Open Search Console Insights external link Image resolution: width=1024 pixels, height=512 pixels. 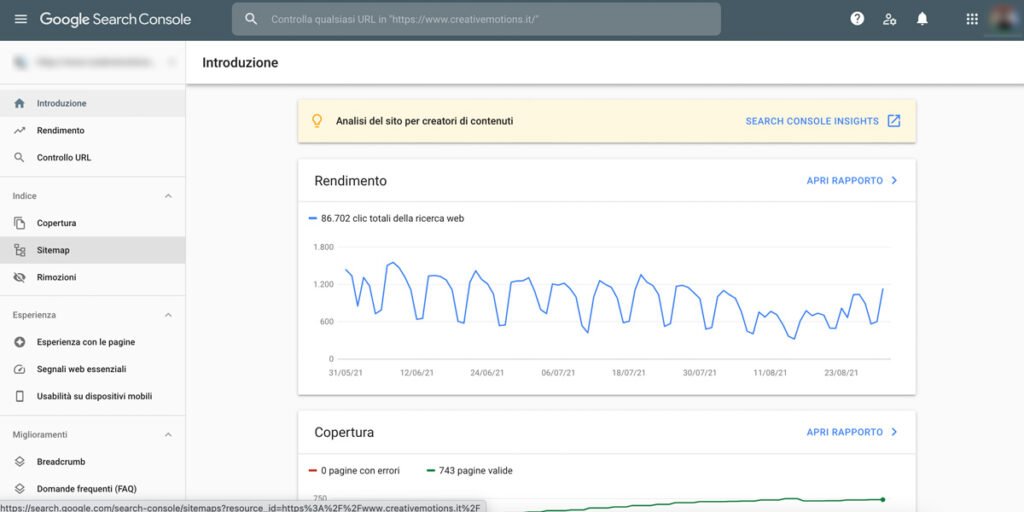pos(823,121)
